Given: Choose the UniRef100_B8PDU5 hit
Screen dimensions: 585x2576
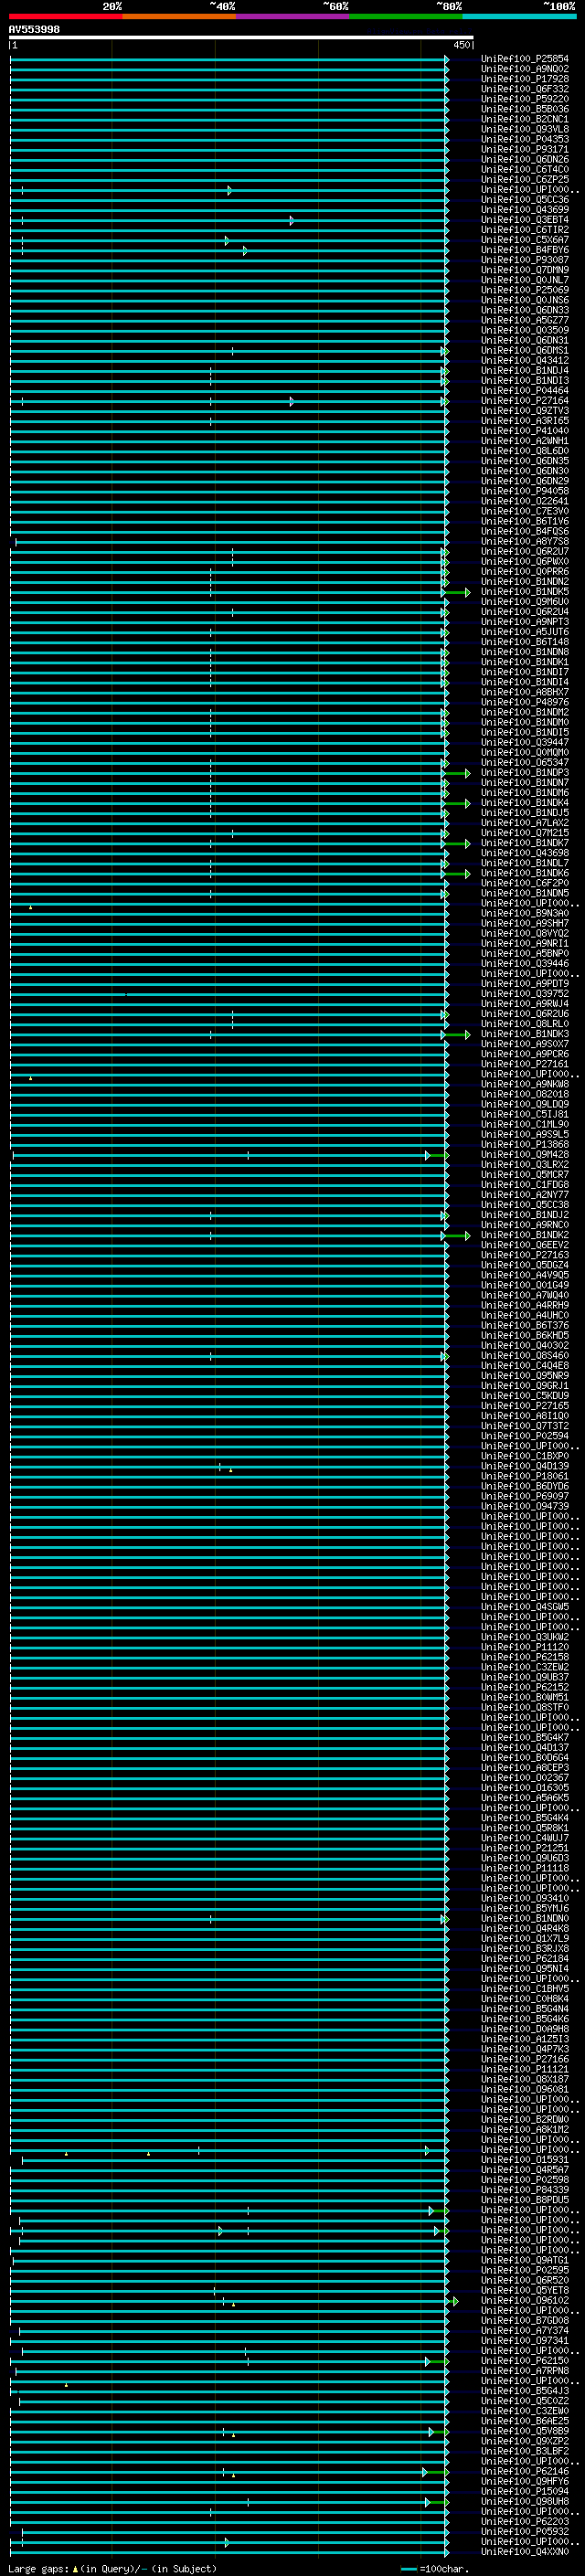Looking at the screenshot, I should 525,2200.
